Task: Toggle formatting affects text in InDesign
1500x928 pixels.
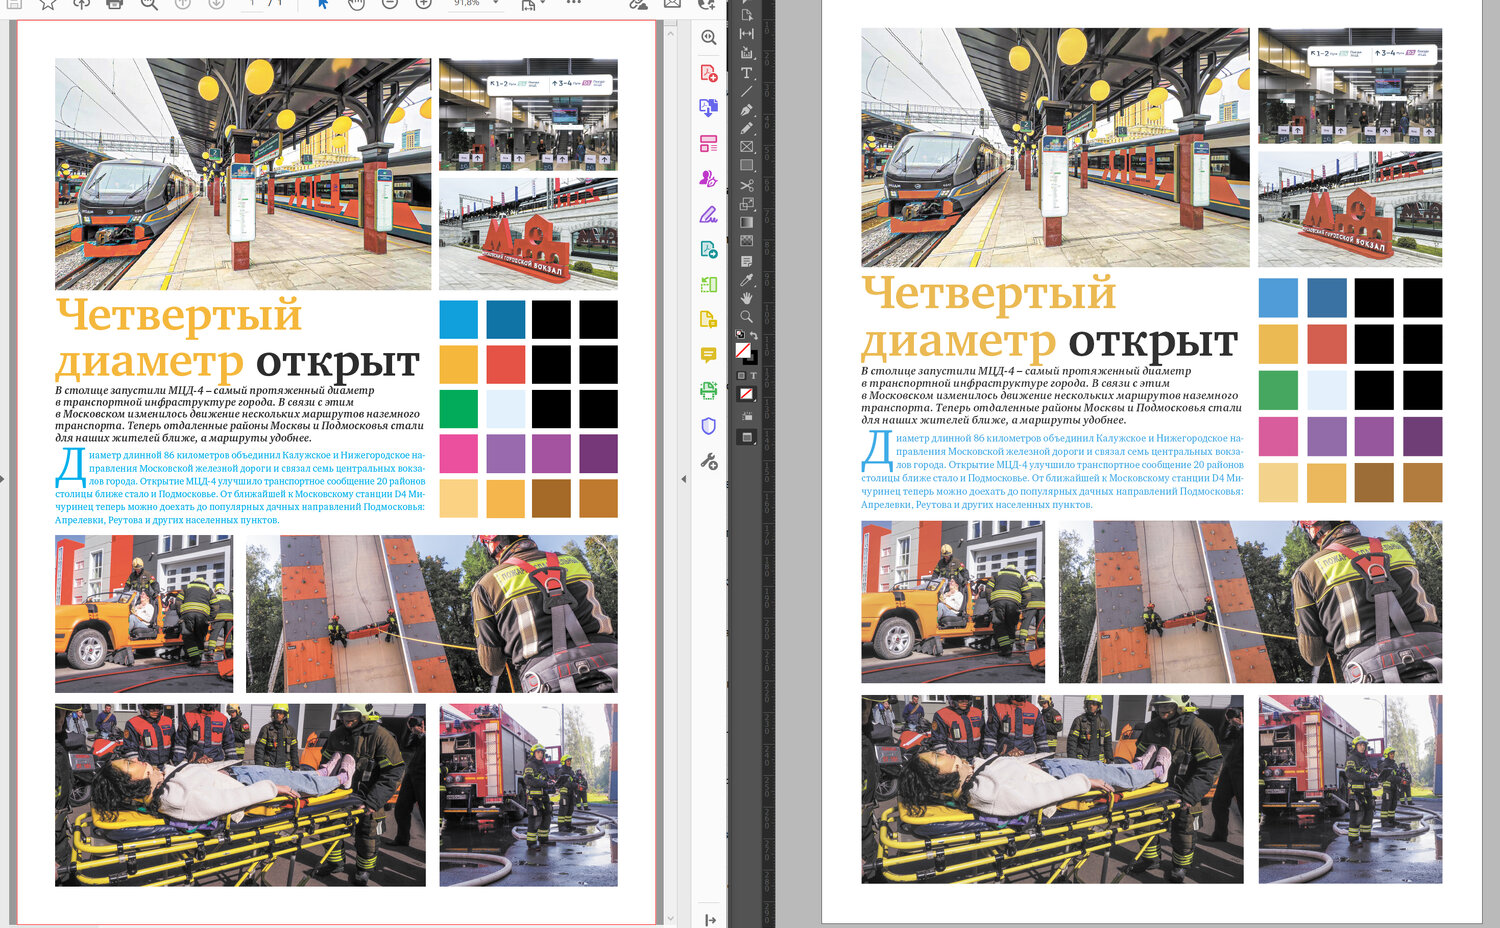Action: (x=753, y=376)
